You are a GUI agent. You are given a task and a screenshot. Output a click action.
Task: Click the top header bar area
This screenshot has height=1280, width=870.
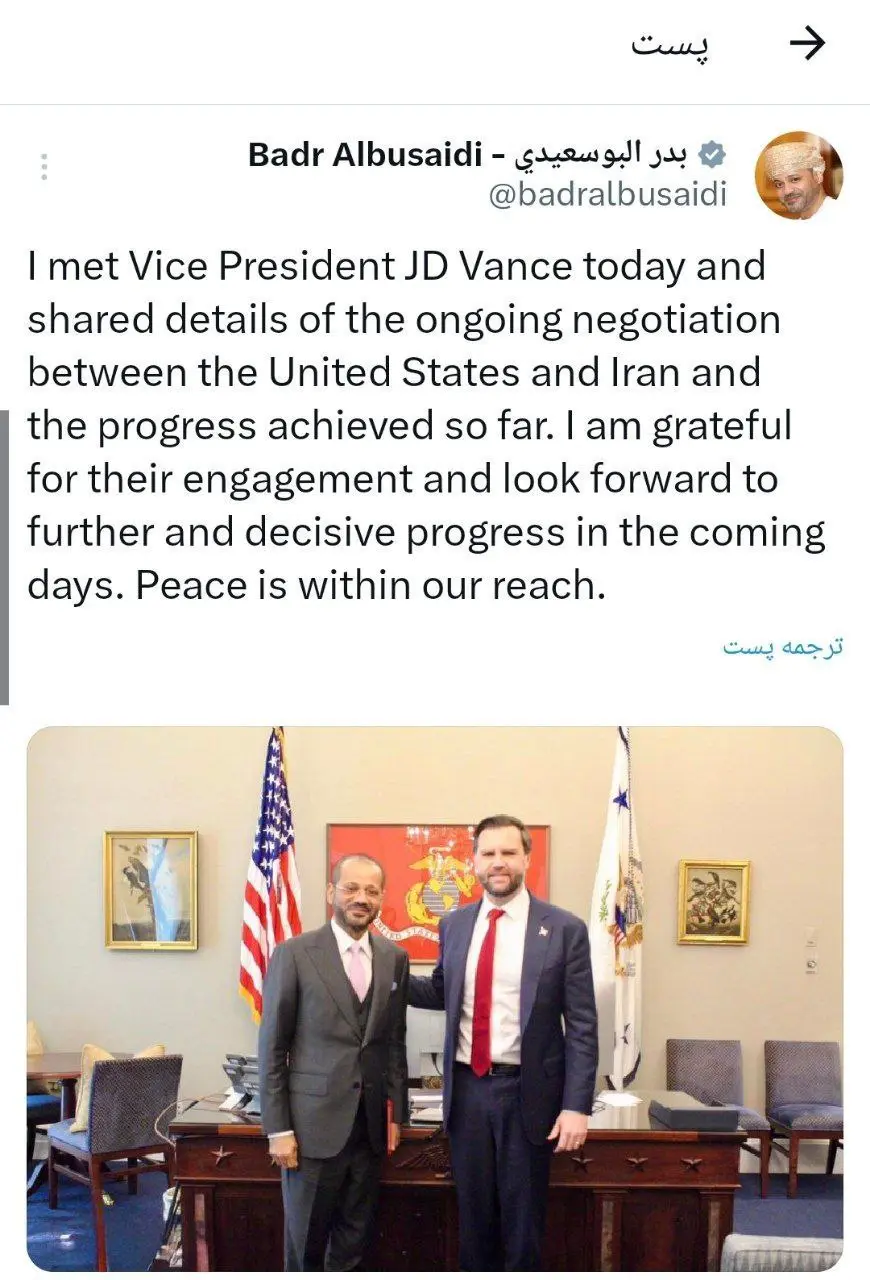(435, 45)
